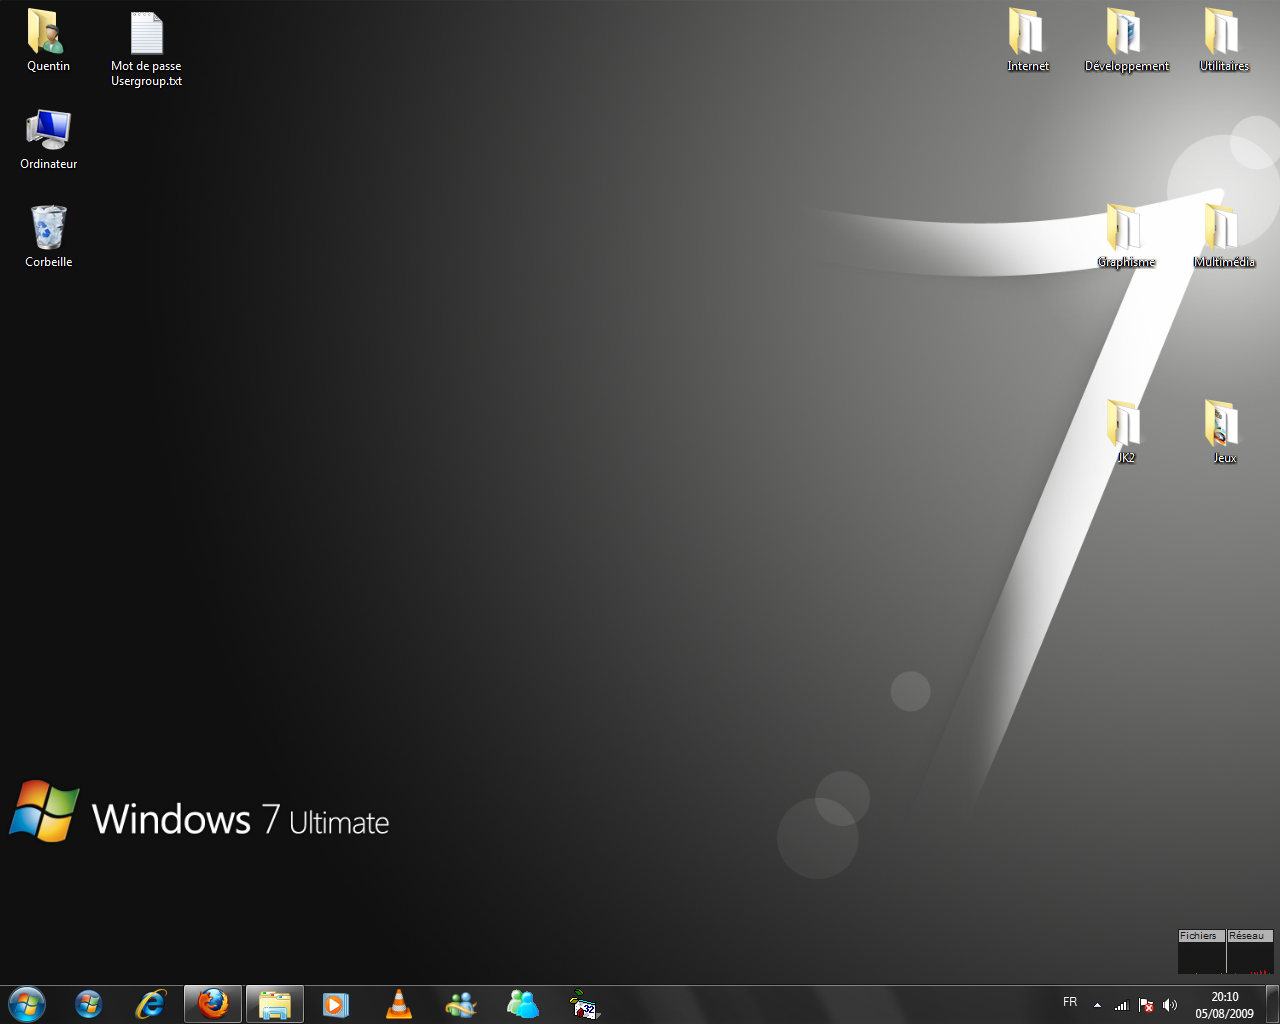Open Windows Explorer from taskbar
The width and height of the screenshot is (1280, 1024).
tap(275, 1004)
